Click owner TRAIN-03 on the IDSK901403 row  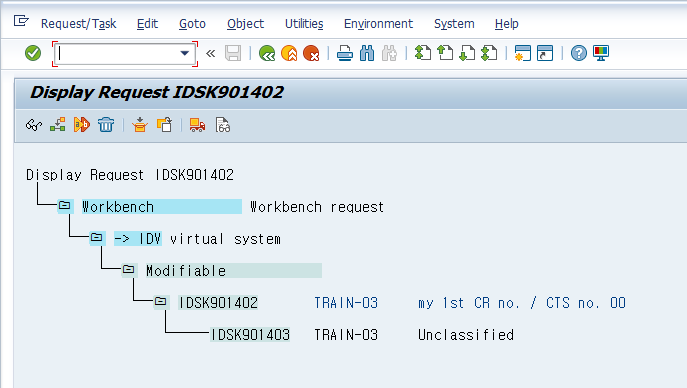click(346, 335)
